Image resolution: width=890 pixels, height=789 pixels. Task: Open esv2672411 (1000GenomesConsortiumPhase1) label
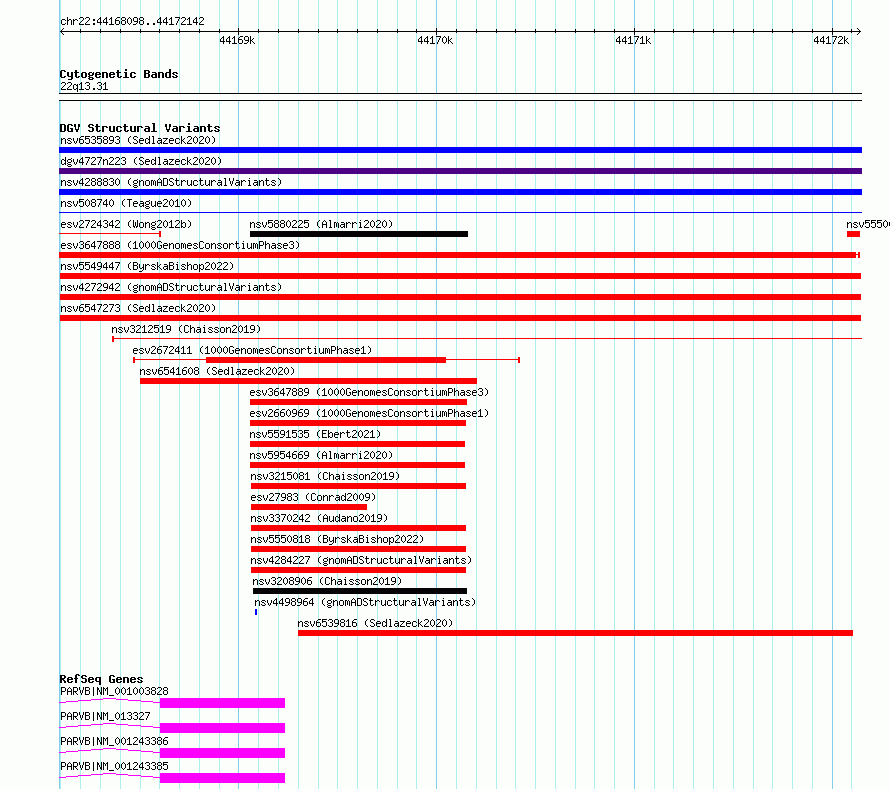pos(252,350)
